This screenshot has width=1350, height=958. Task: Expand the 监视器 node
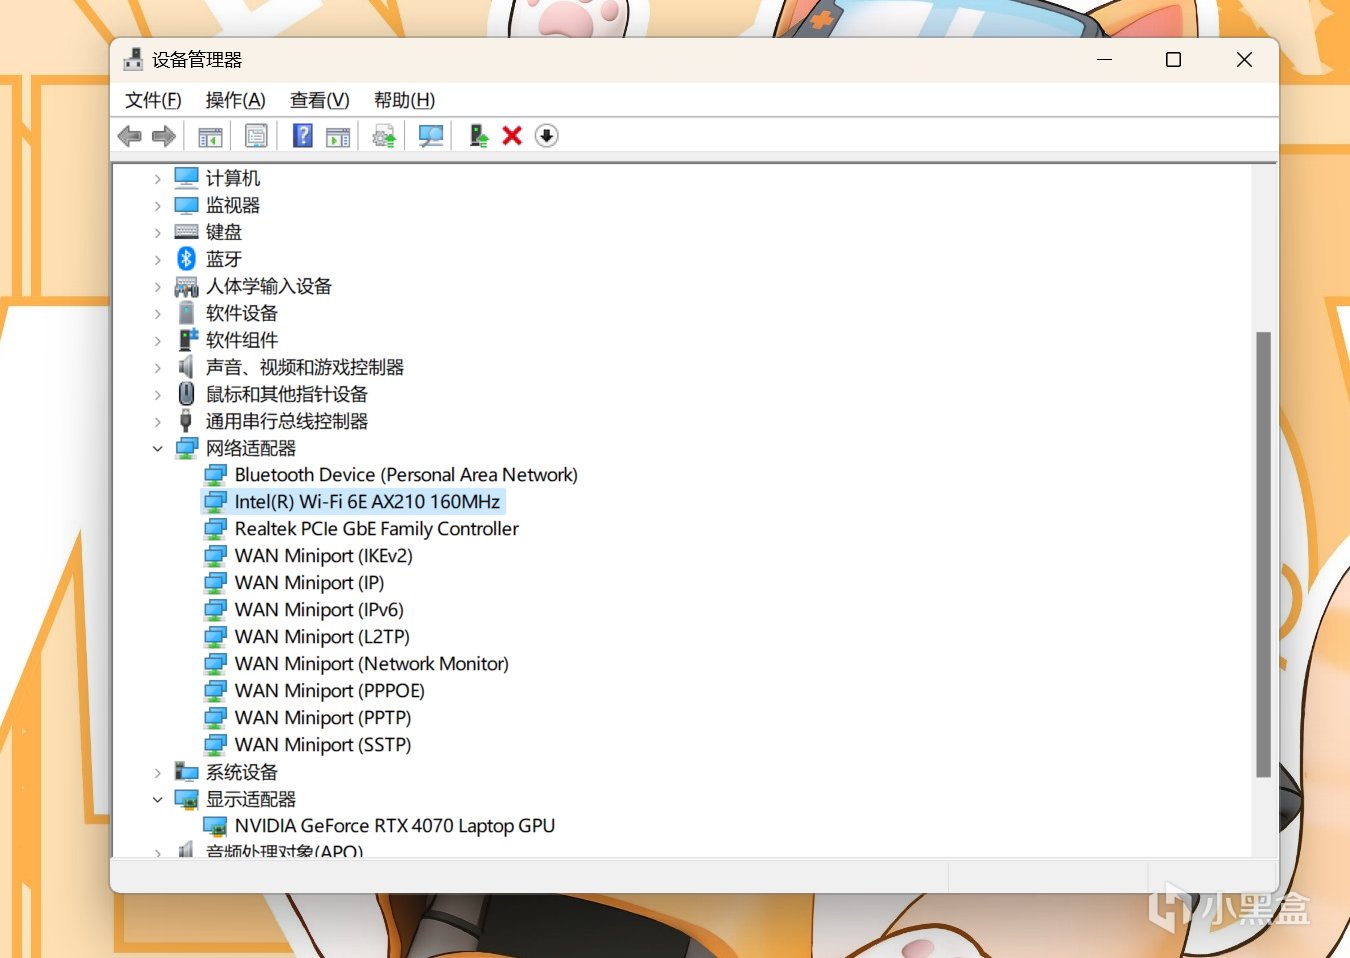click(157, 206)
